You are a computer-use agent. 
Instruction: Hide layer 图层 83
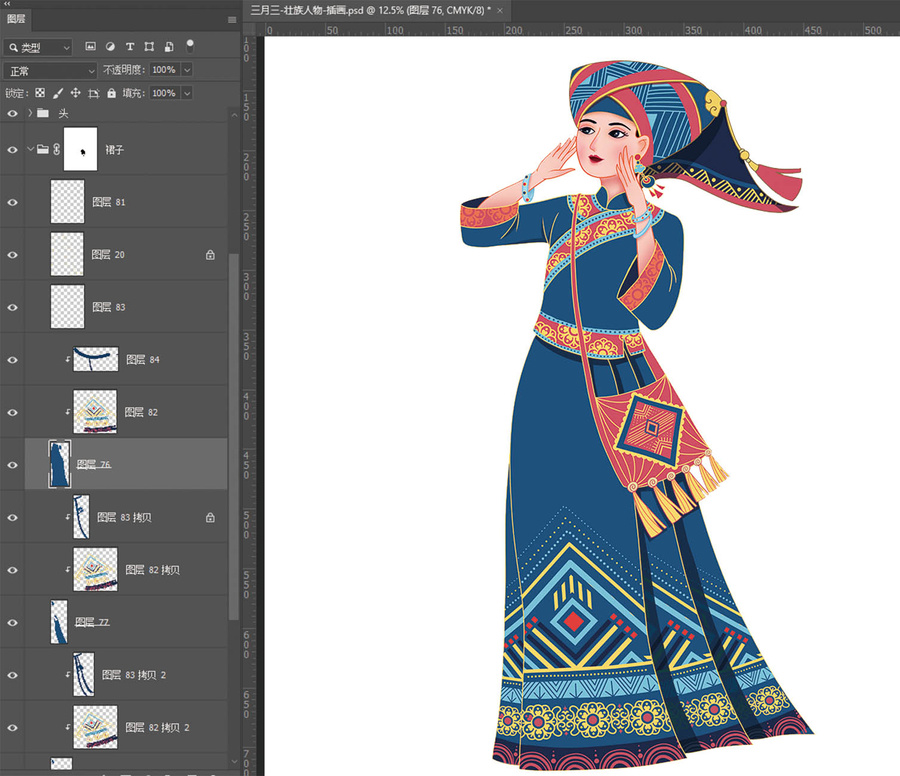(x=12, y=308)
